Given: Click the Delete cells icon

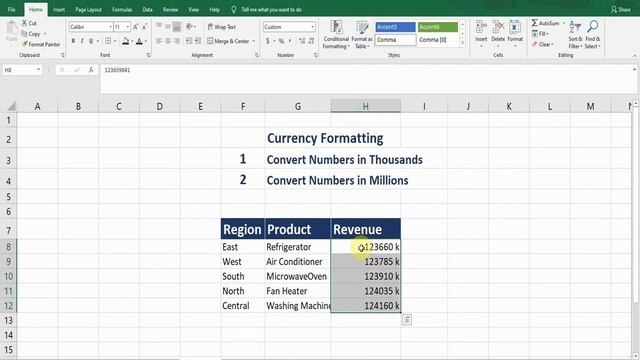Looking at the screenshot, I should pyautogui.click(x=498, y=27).
